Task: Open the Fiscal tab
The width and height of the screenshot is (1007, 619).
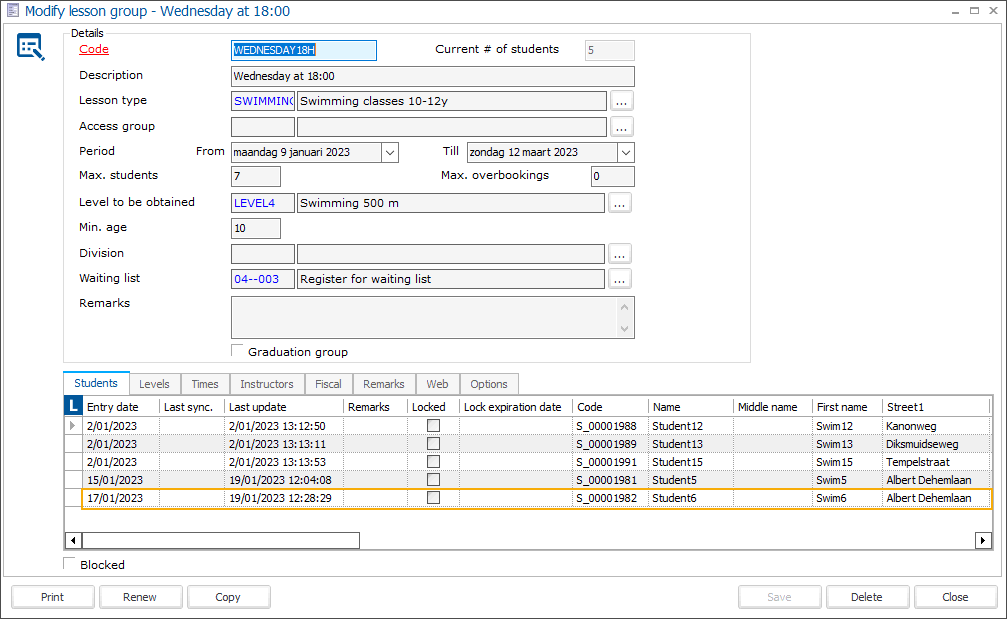Action: [328, 384]
